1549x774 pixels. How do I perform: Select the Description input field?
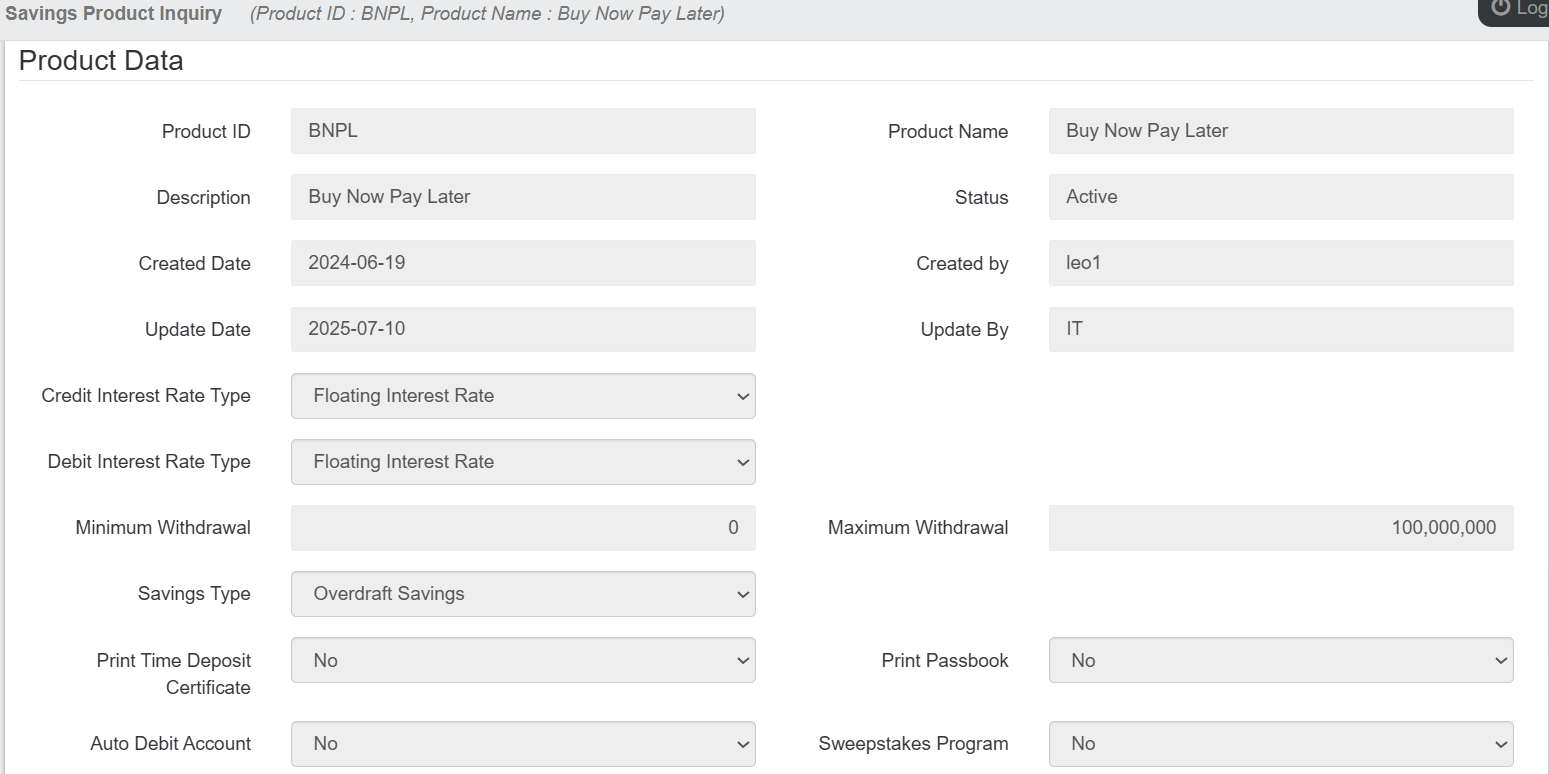click(523, 197)
